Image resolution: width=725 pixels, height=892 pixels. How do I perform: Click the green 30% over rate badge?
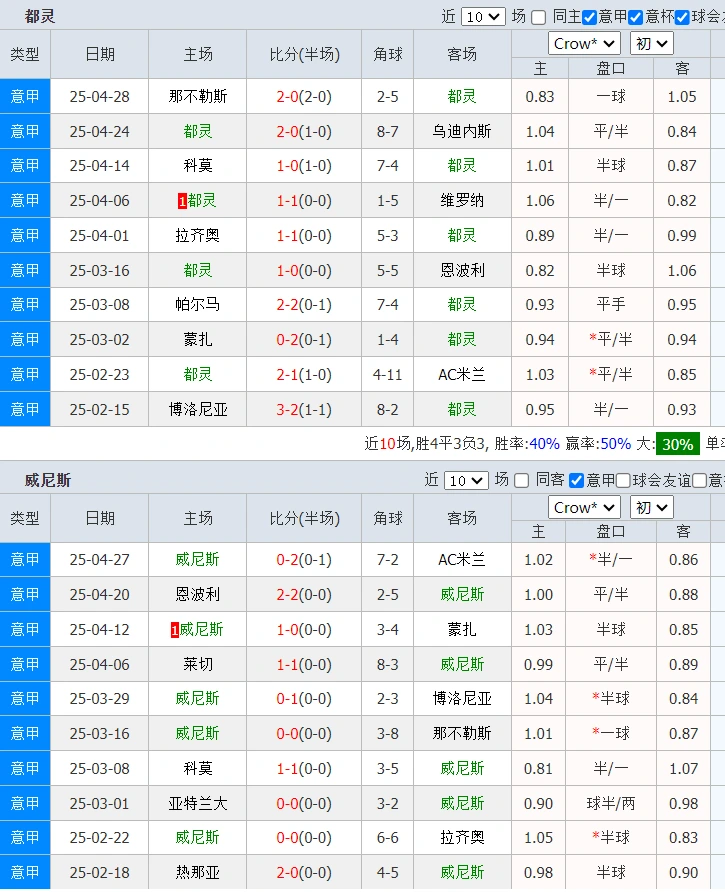pyautogui.click(x=677, y=444)
